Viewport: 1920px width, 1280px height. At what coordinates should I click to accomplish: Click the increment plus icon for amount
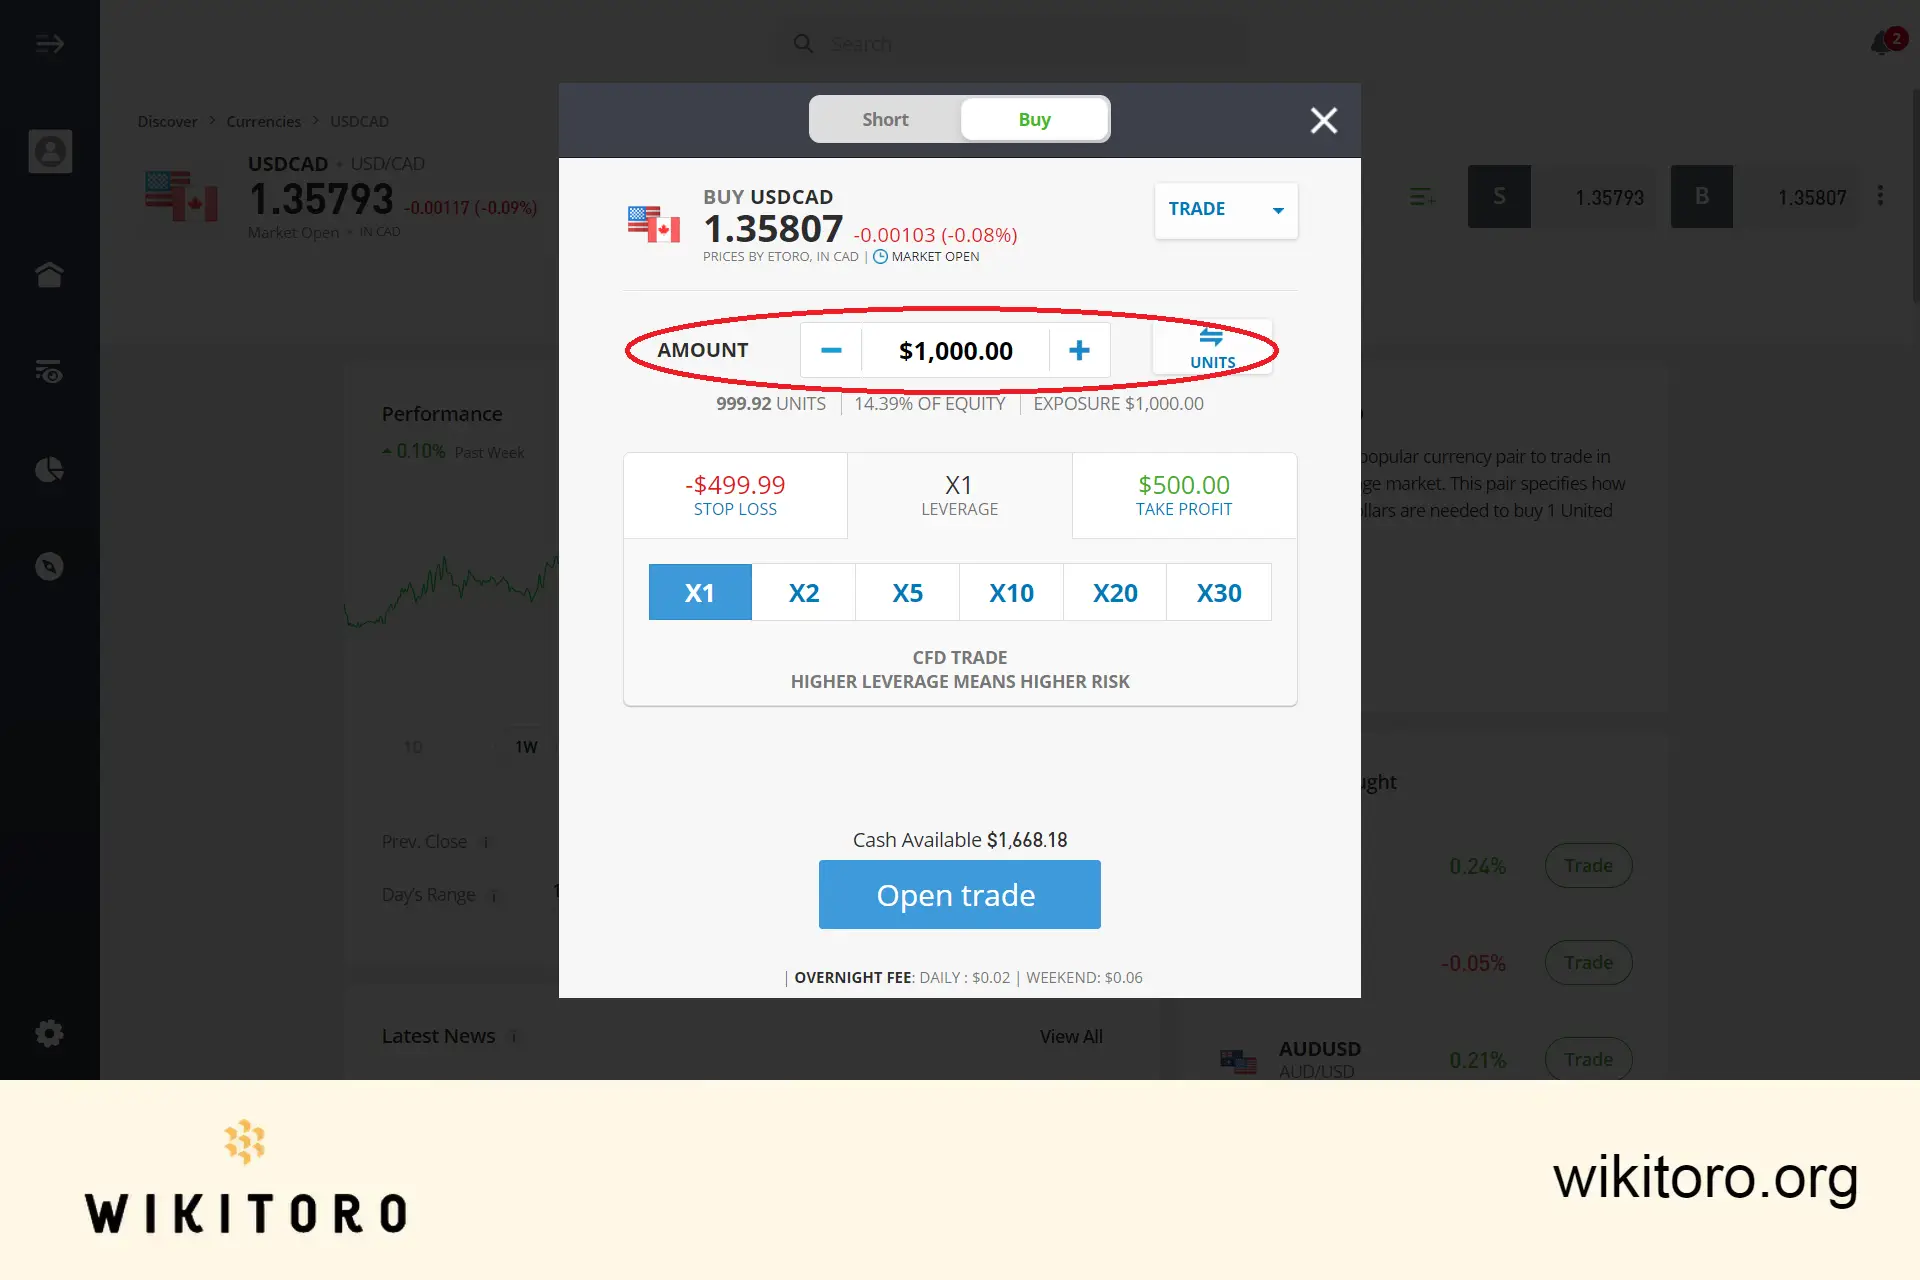1080,349
